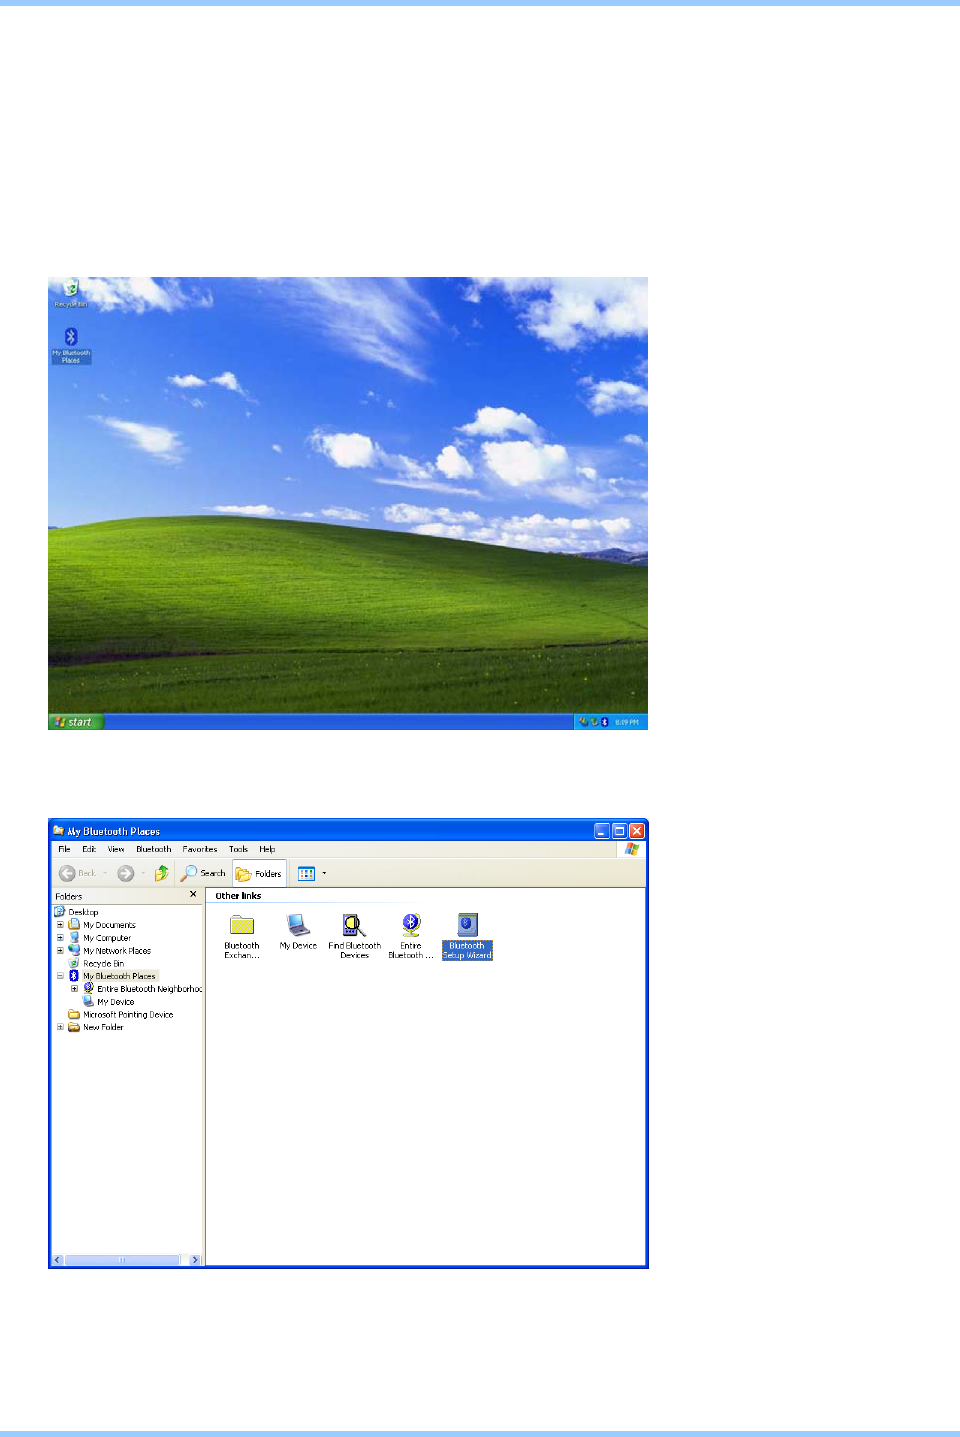Open the Bluetooth menu
960x1437 pixels.
[x=154, y=849]
